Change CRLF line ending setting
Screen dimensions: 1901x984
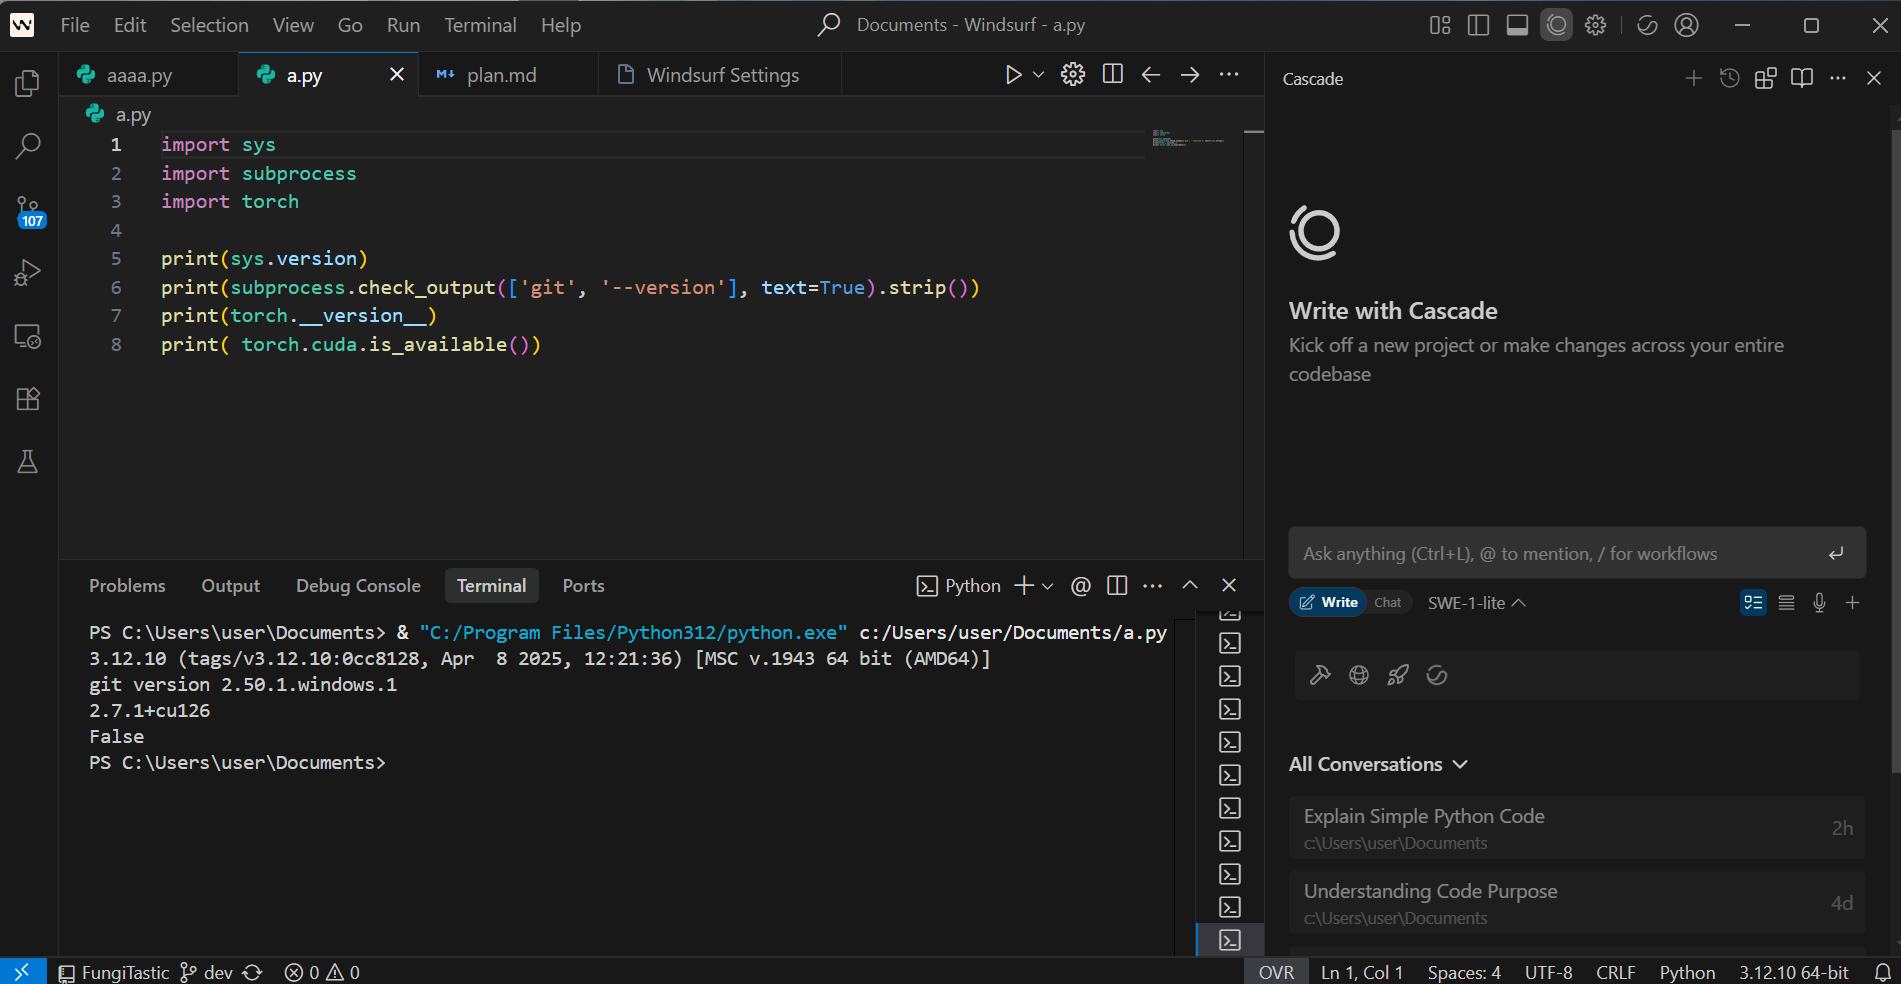1615,972
